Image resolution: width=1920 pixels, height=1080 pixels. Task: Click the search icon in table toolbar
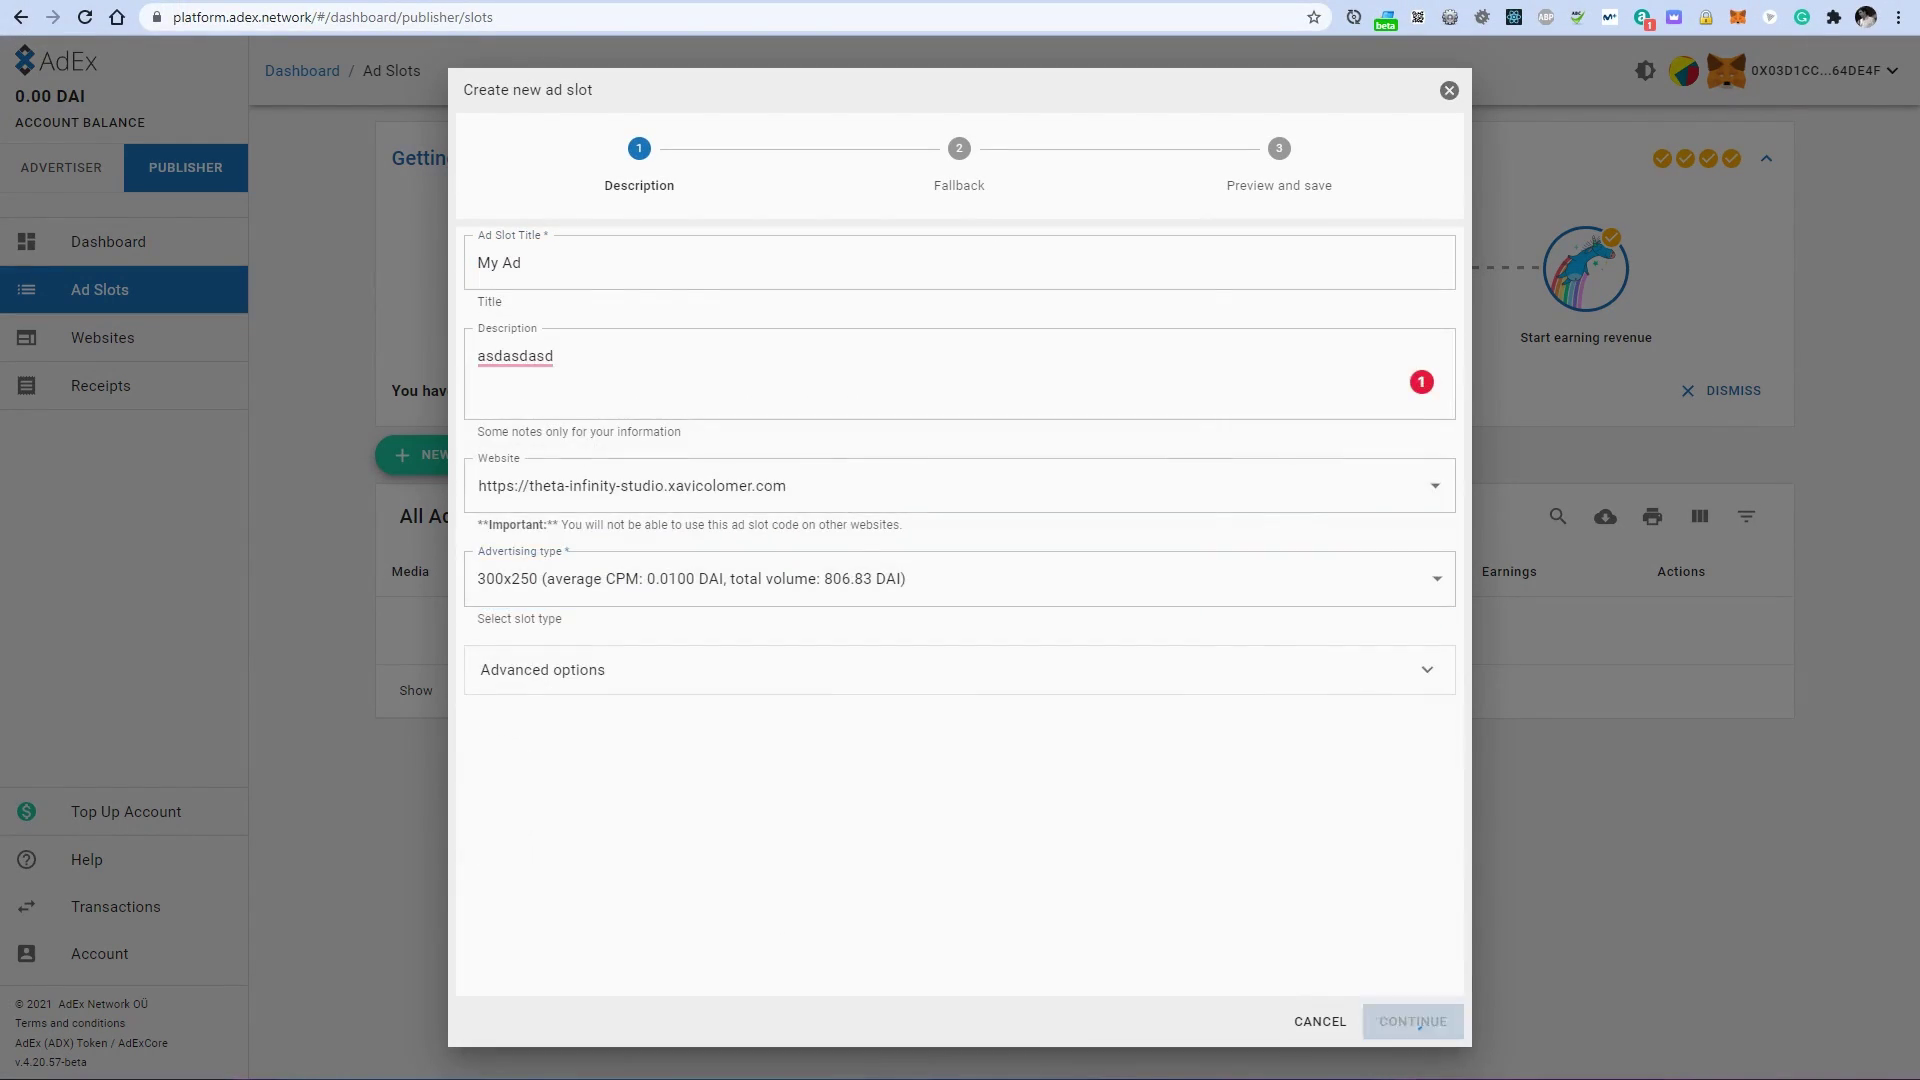point(1557,517)
